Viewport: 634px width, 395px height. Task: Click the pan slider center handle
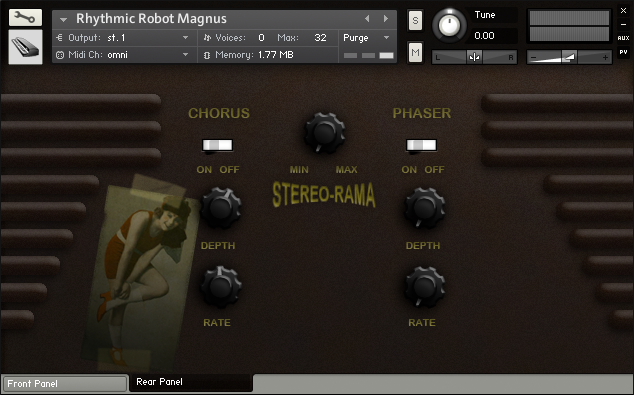pos(474,57)
